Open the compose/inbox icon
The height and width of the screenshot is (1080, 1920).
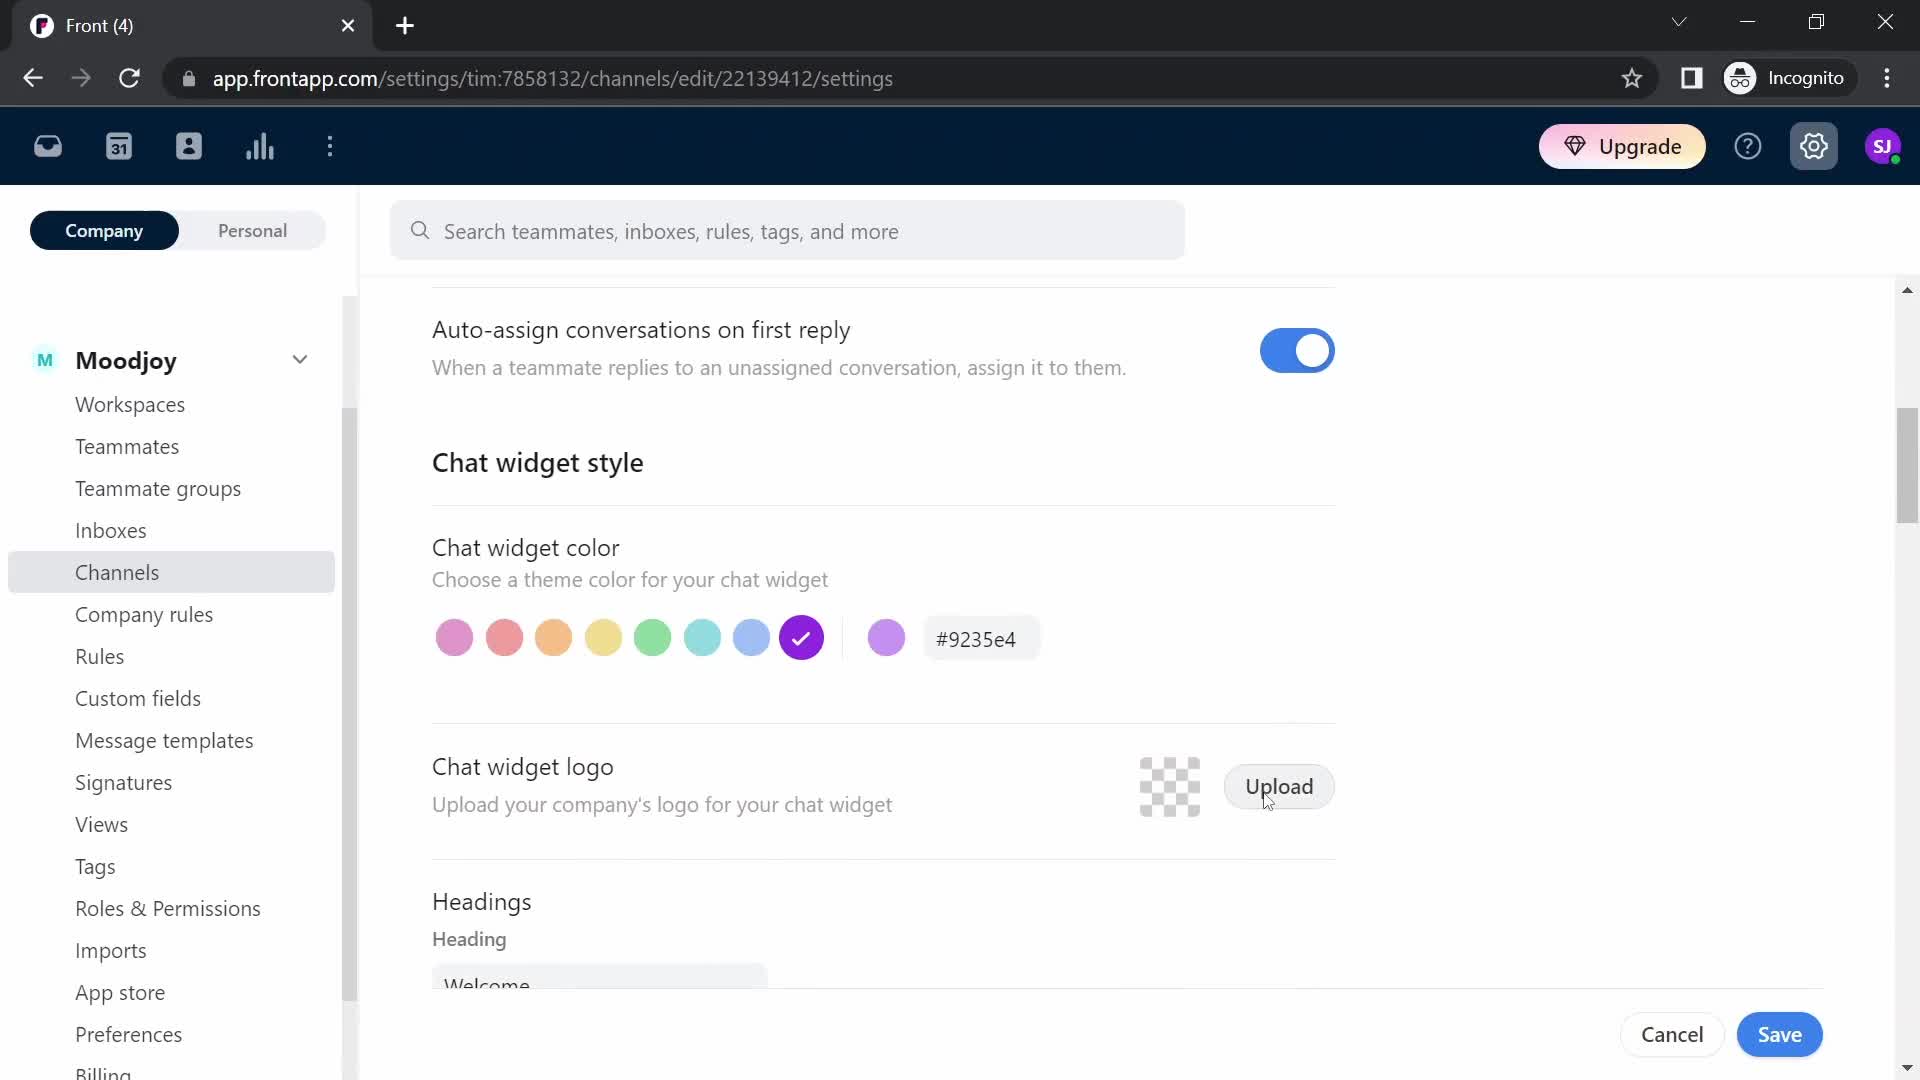[47, 146]
